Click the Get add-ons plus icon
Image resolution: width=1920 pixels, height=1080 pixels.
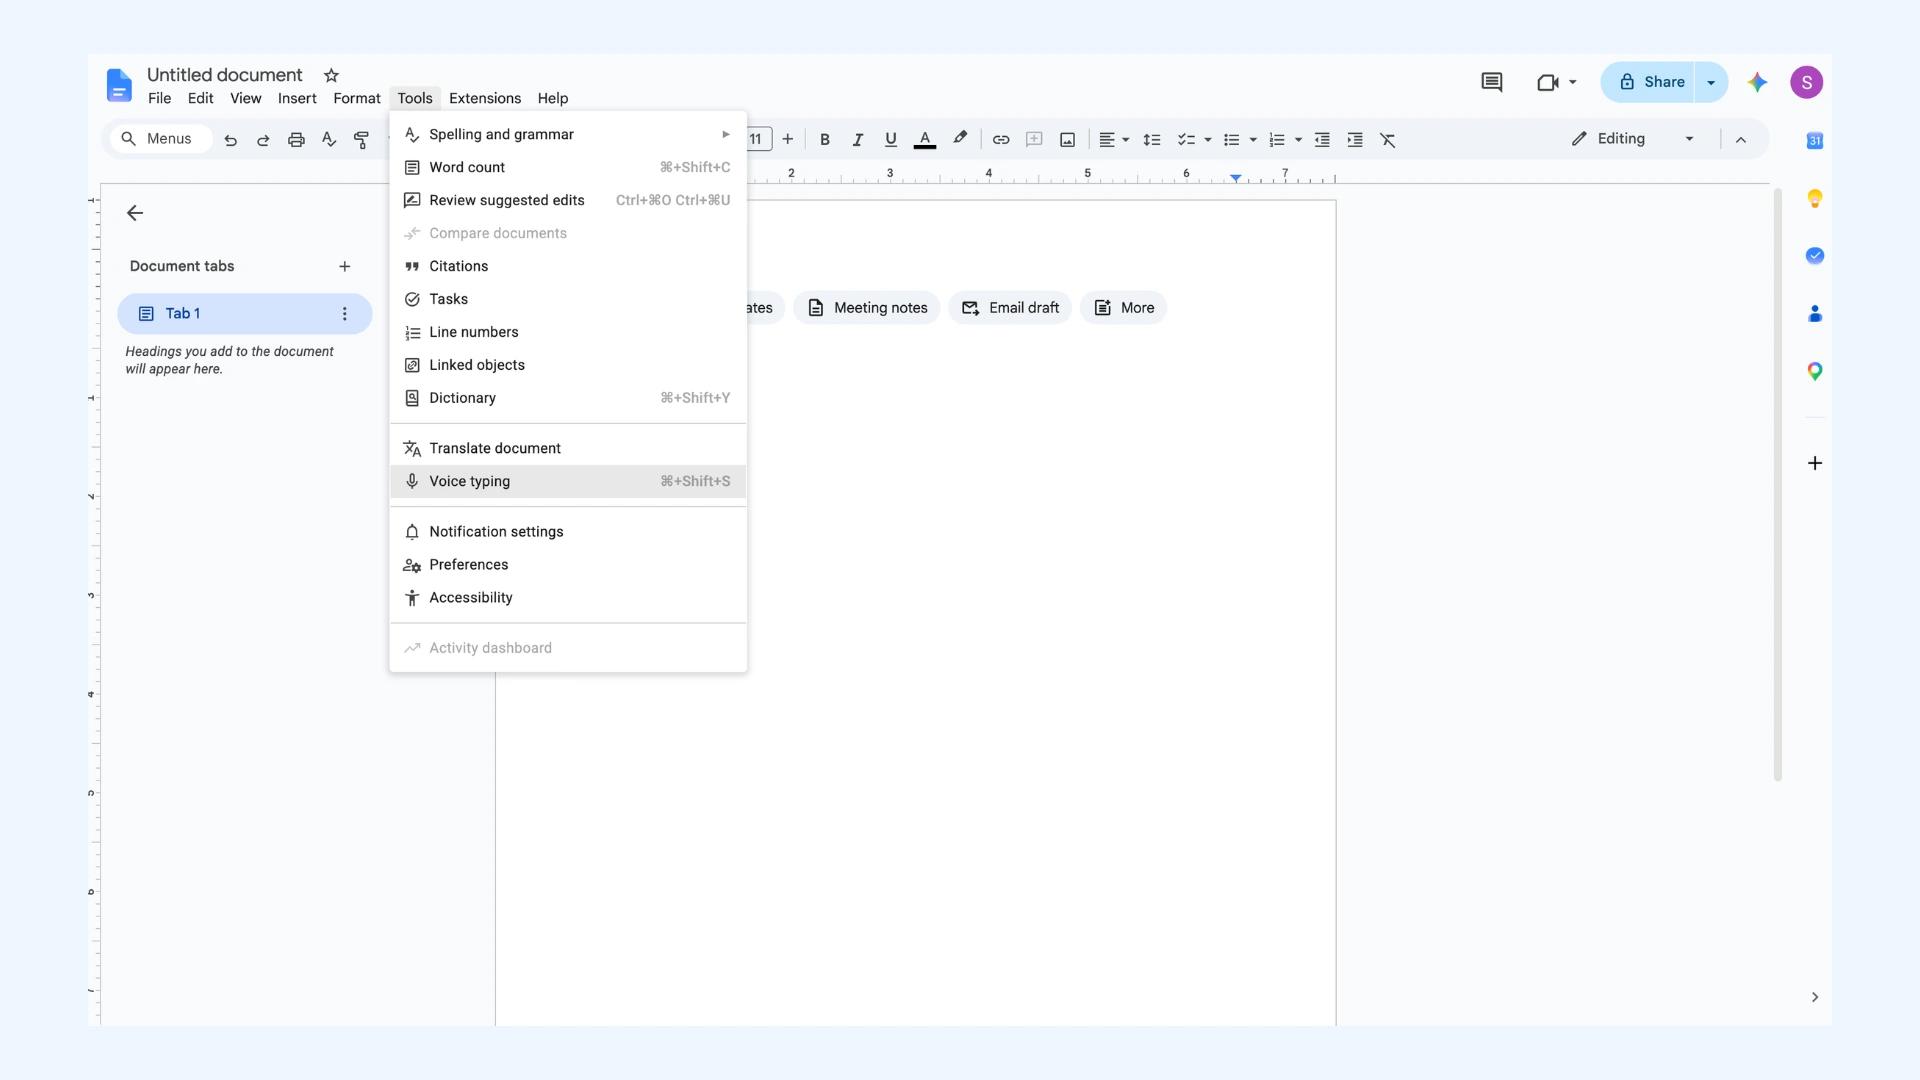(x=1815, y=463)
